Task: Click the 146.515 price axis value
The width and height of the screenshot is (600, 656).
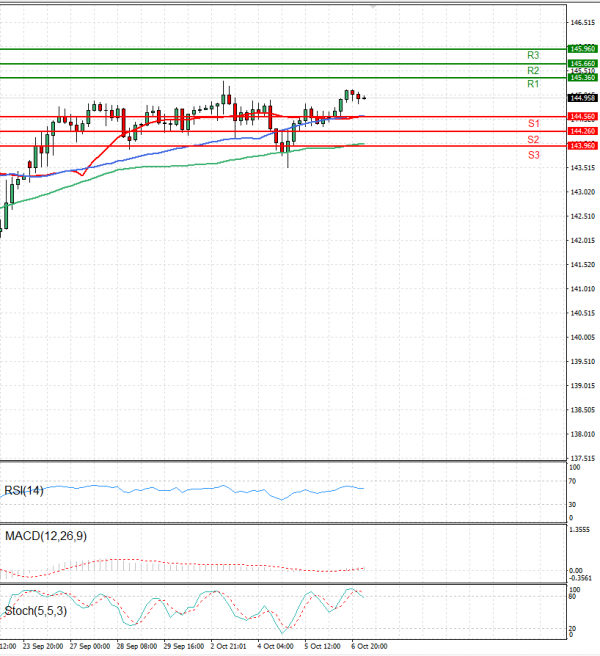Action: click(x=583, y=23)
